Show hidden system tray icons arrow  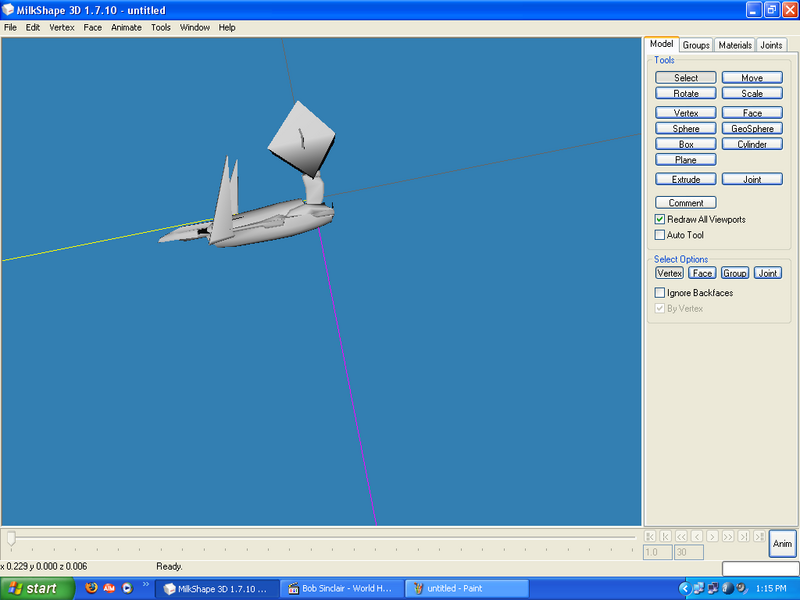tap(685, 588)
